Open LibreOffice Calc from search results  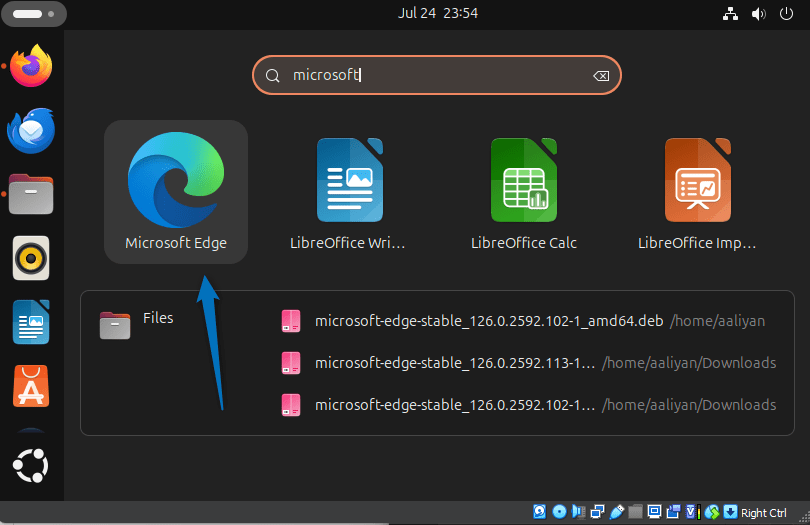[524, 192]
